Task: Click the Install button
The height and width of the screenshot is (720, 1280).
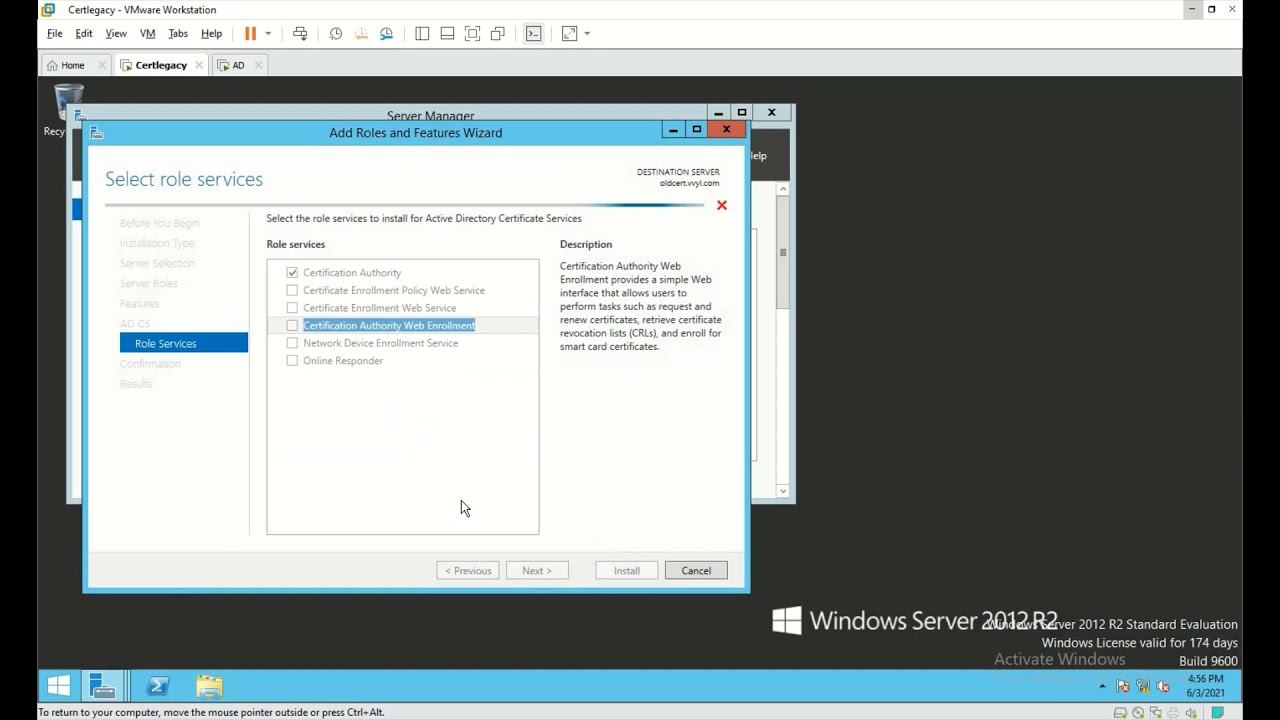Action: coord(627,571)
